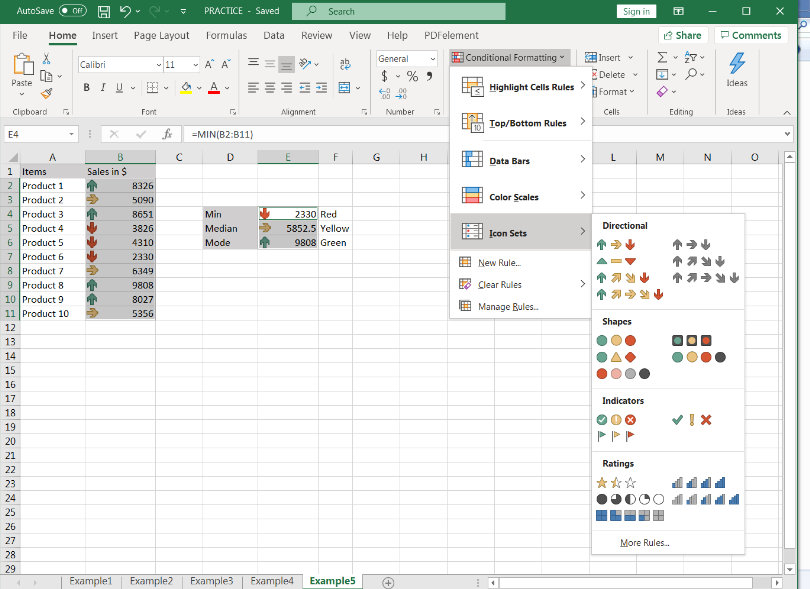The image size is (810, 589).
Task: Open the font name Calibri dropdown
Action: (x=159, y=65)
